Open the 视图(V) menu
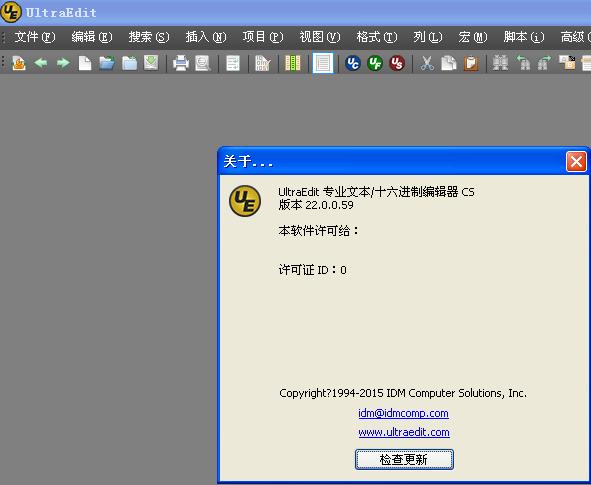Image resolution: width=591 pixels, height=485 pixels. [x=320, y=37]
